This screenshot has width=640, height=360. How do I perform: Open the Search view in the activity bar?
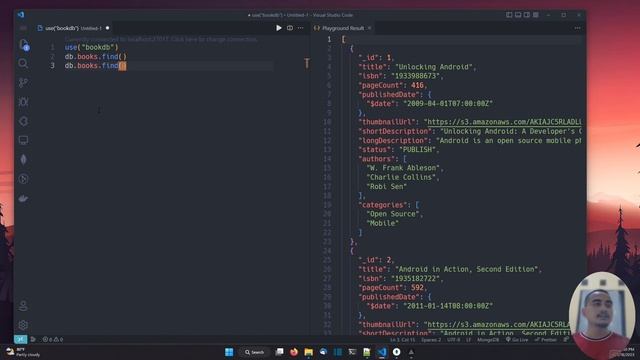tap(23, 63)
